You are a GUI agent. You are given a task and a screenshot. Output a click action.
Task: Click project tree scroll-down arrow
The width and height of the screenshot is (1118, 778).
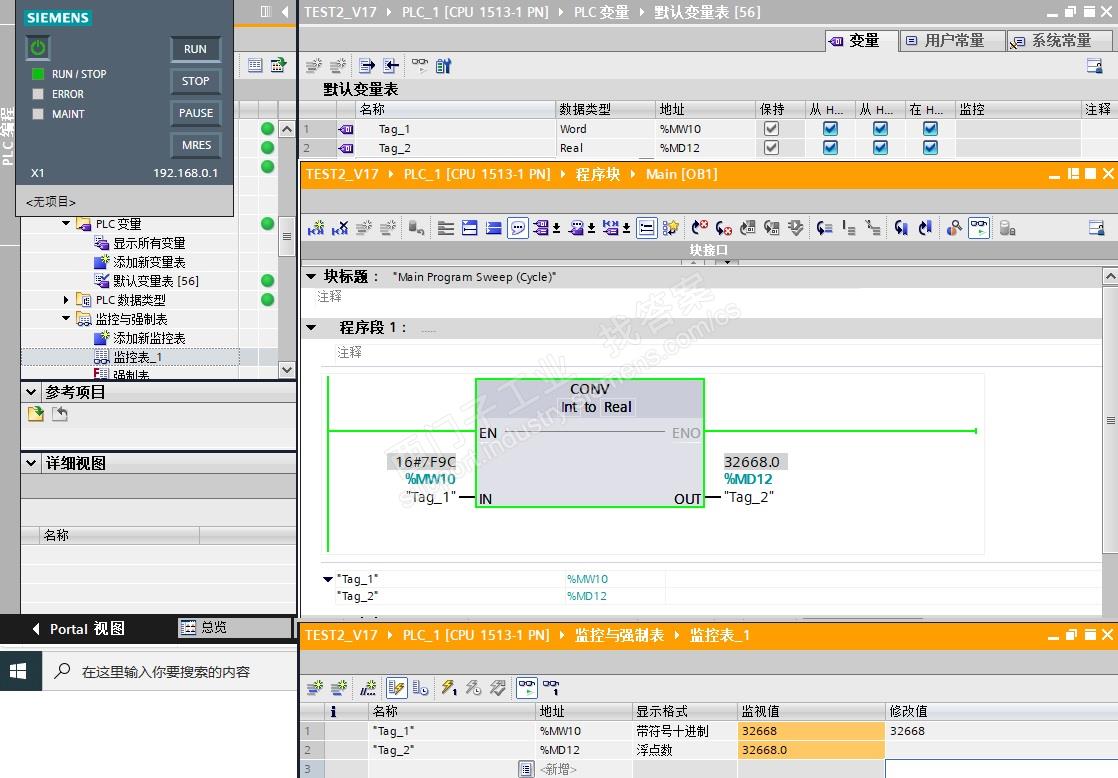click(287, 369)
